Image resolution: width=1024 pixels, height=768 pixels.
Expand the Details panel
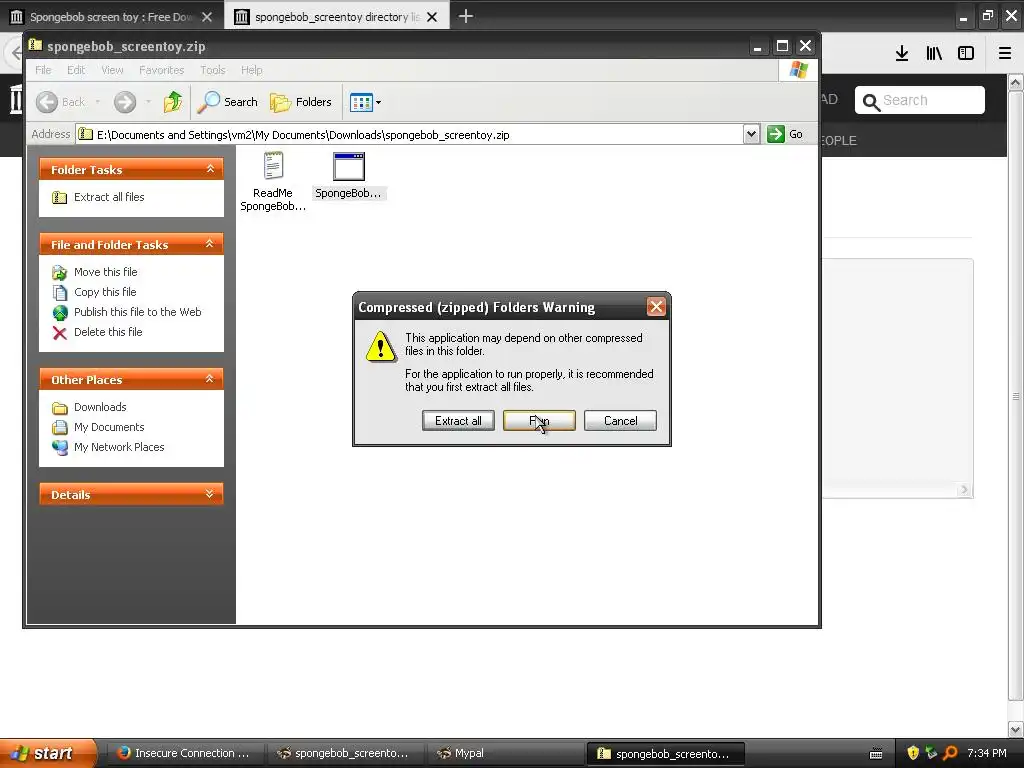[210, 494]
